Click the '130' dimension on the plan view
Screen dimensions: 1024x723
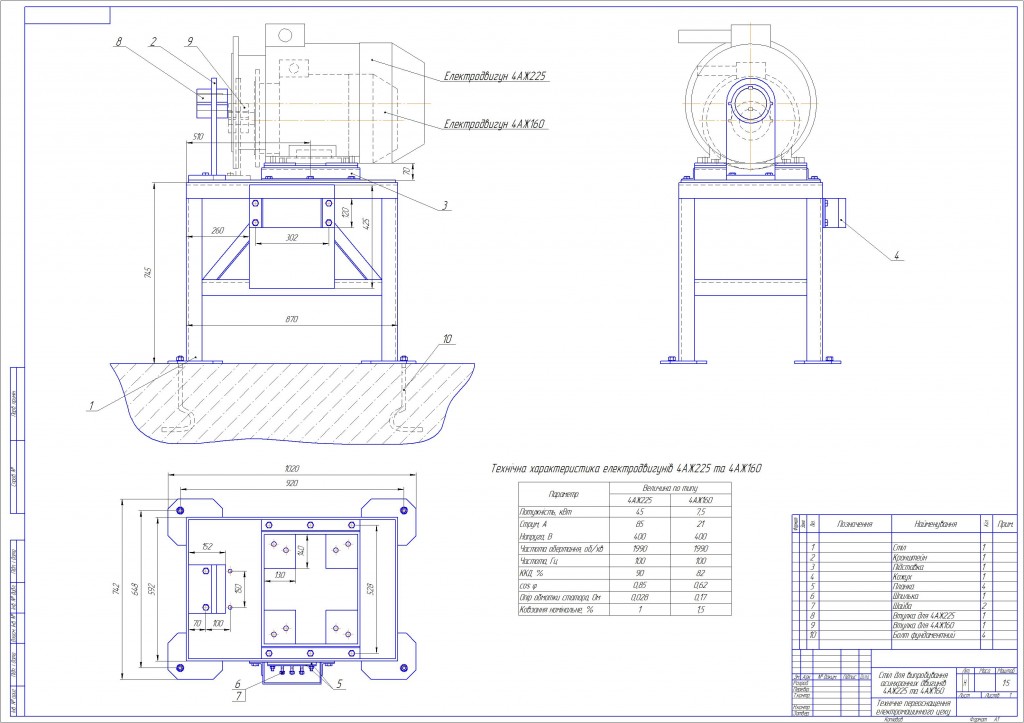(x=280, y=575)
